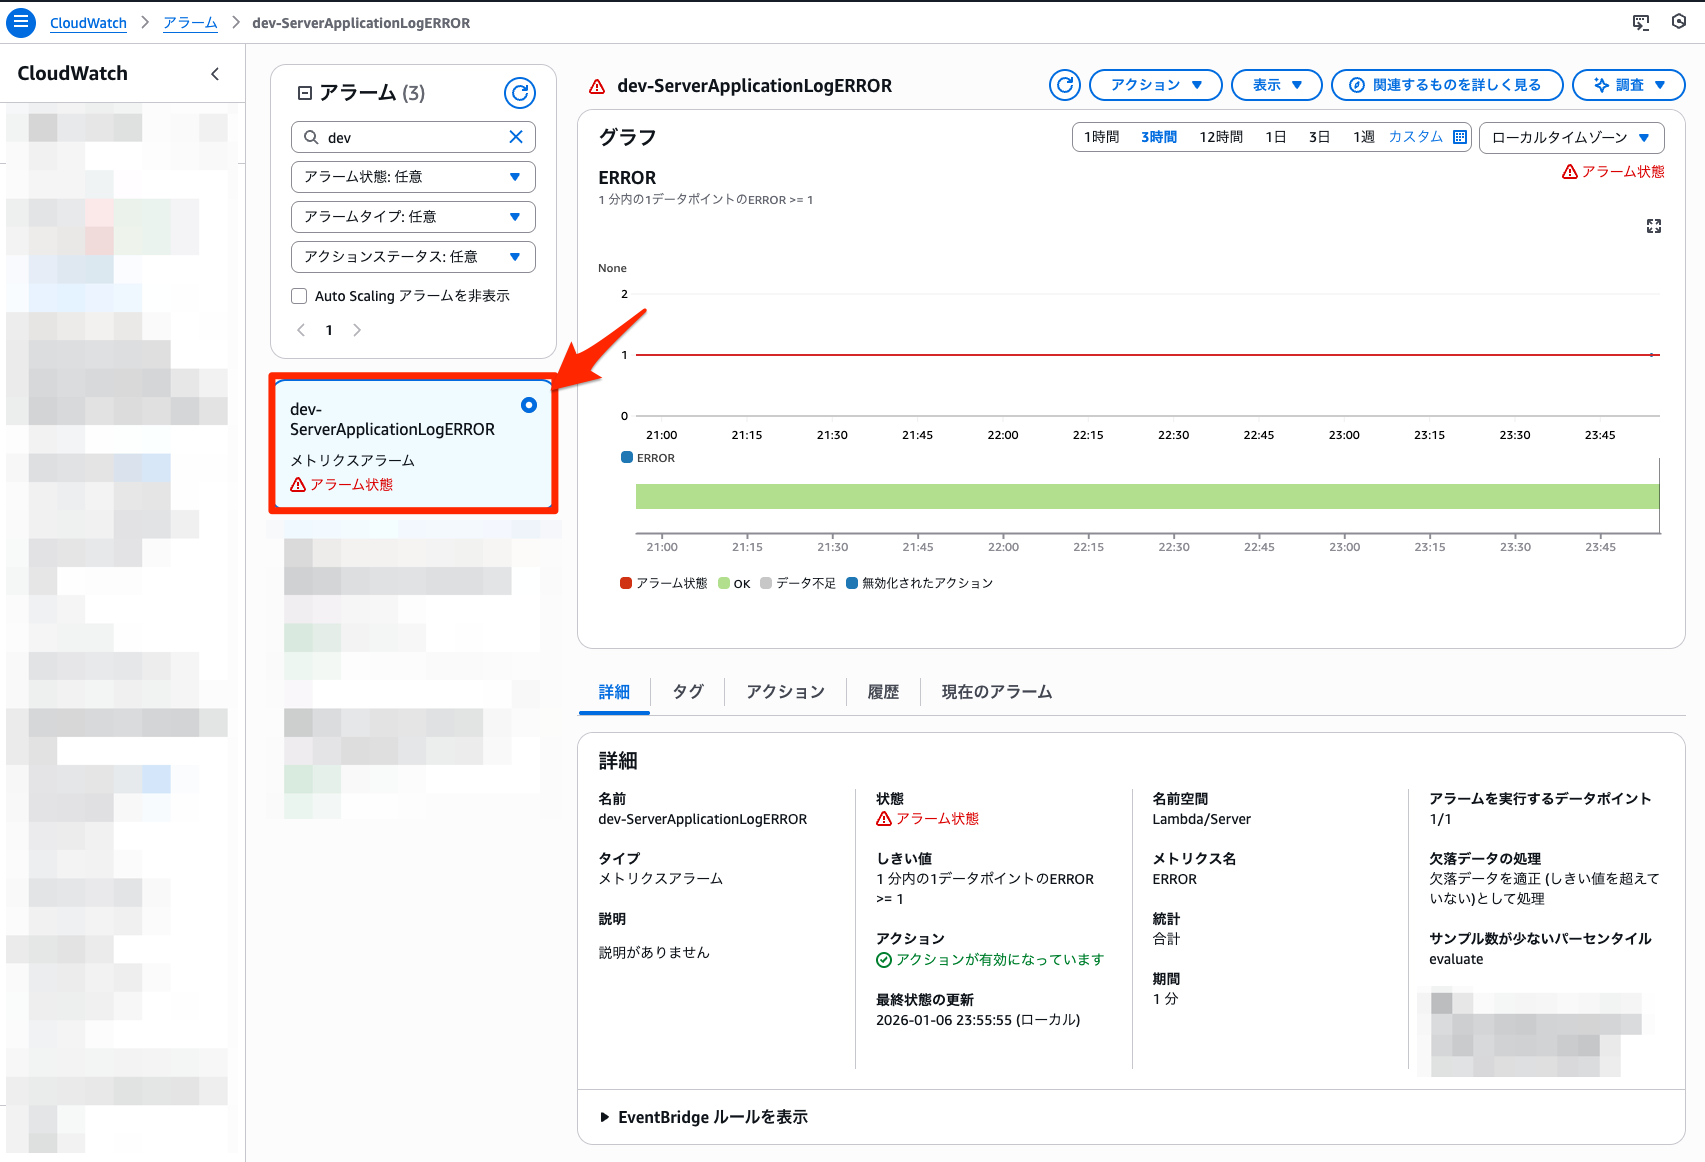Screen dimensions: 1705x1162
Task: Click the search magnifier icon
Action: pyautogui.click(x=312, y=137)
